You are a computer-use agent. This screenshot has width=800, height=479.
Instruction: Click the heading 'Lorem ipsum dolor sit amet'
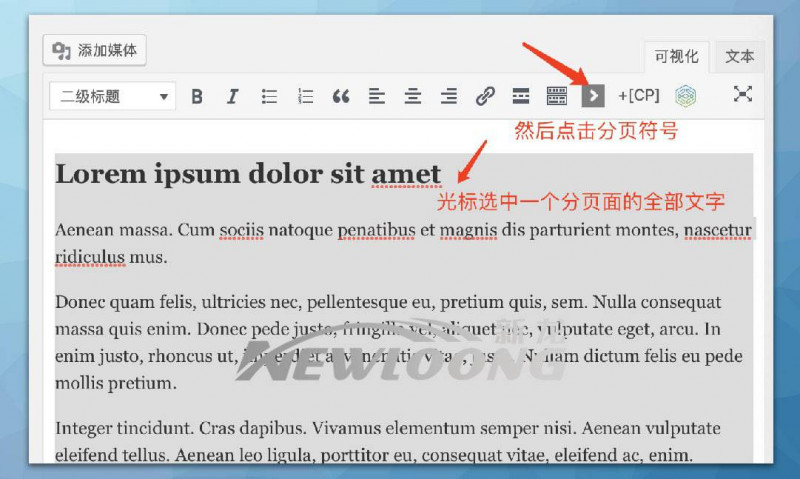[x=248, y=174]
